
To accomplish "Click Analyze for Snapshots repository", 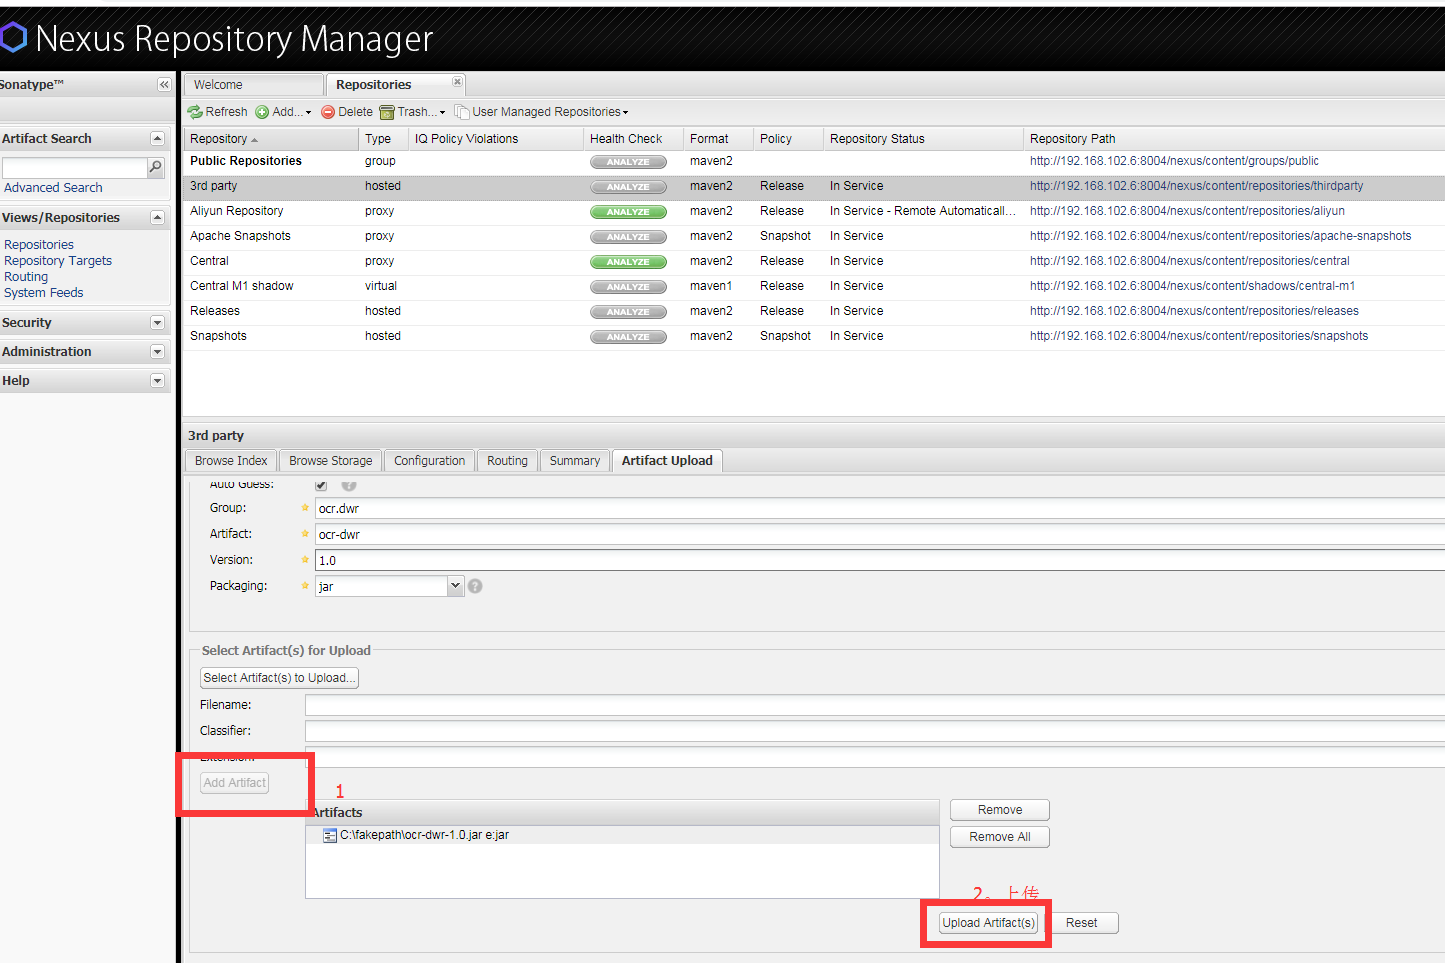I will 628,337.
